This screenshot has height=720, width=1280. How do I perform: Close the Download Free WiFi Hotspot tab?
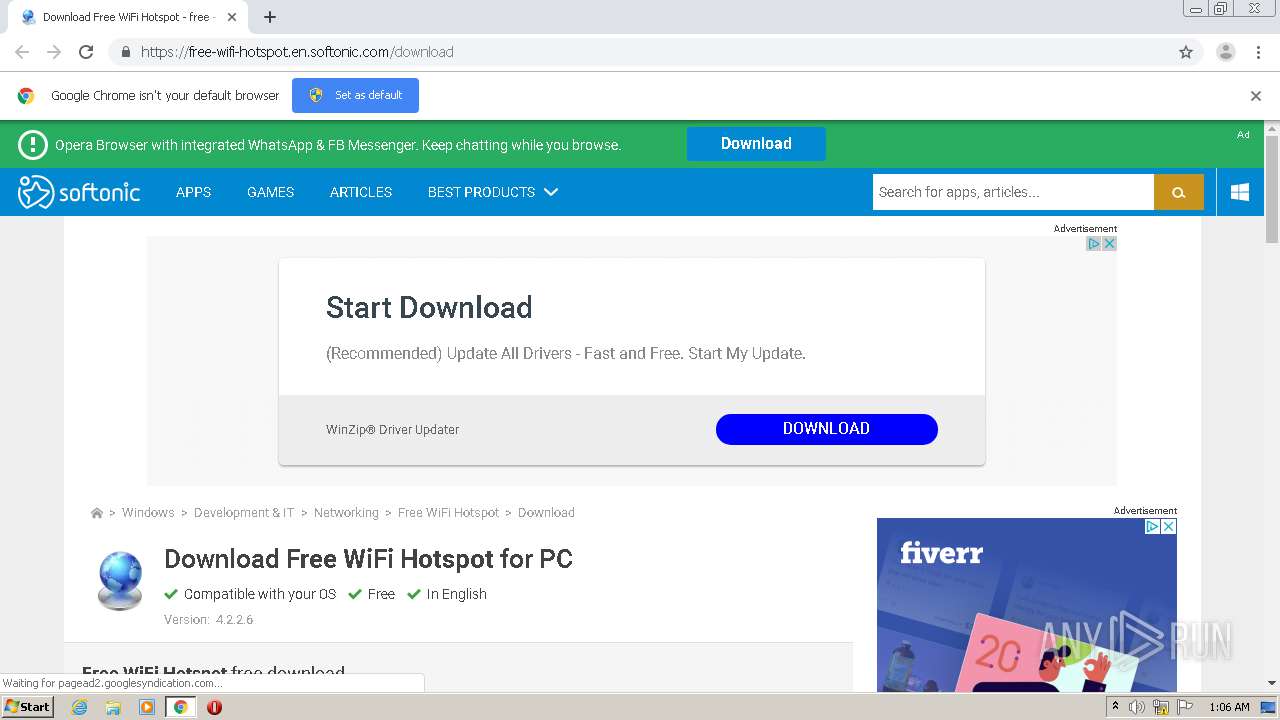232,17
